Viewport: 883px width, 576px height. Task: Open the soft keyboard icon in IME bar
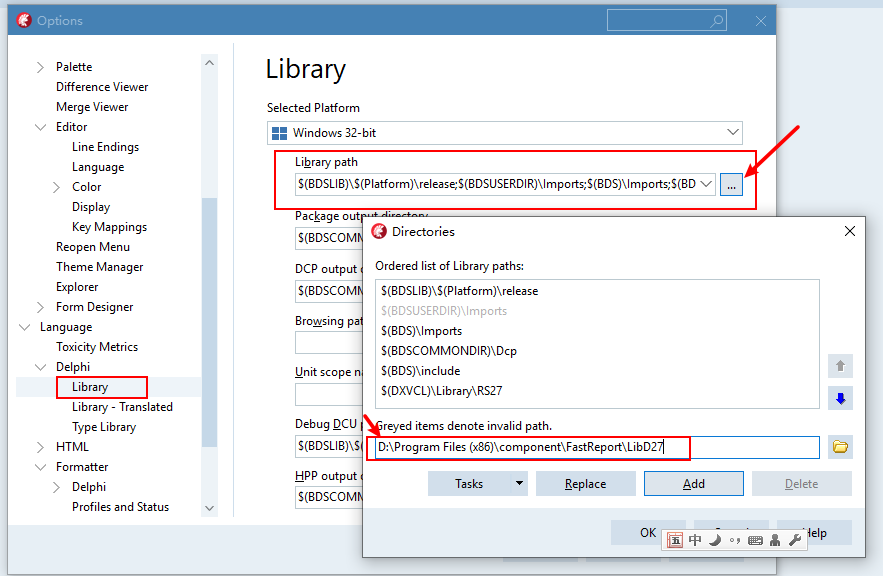click(756, 540)
